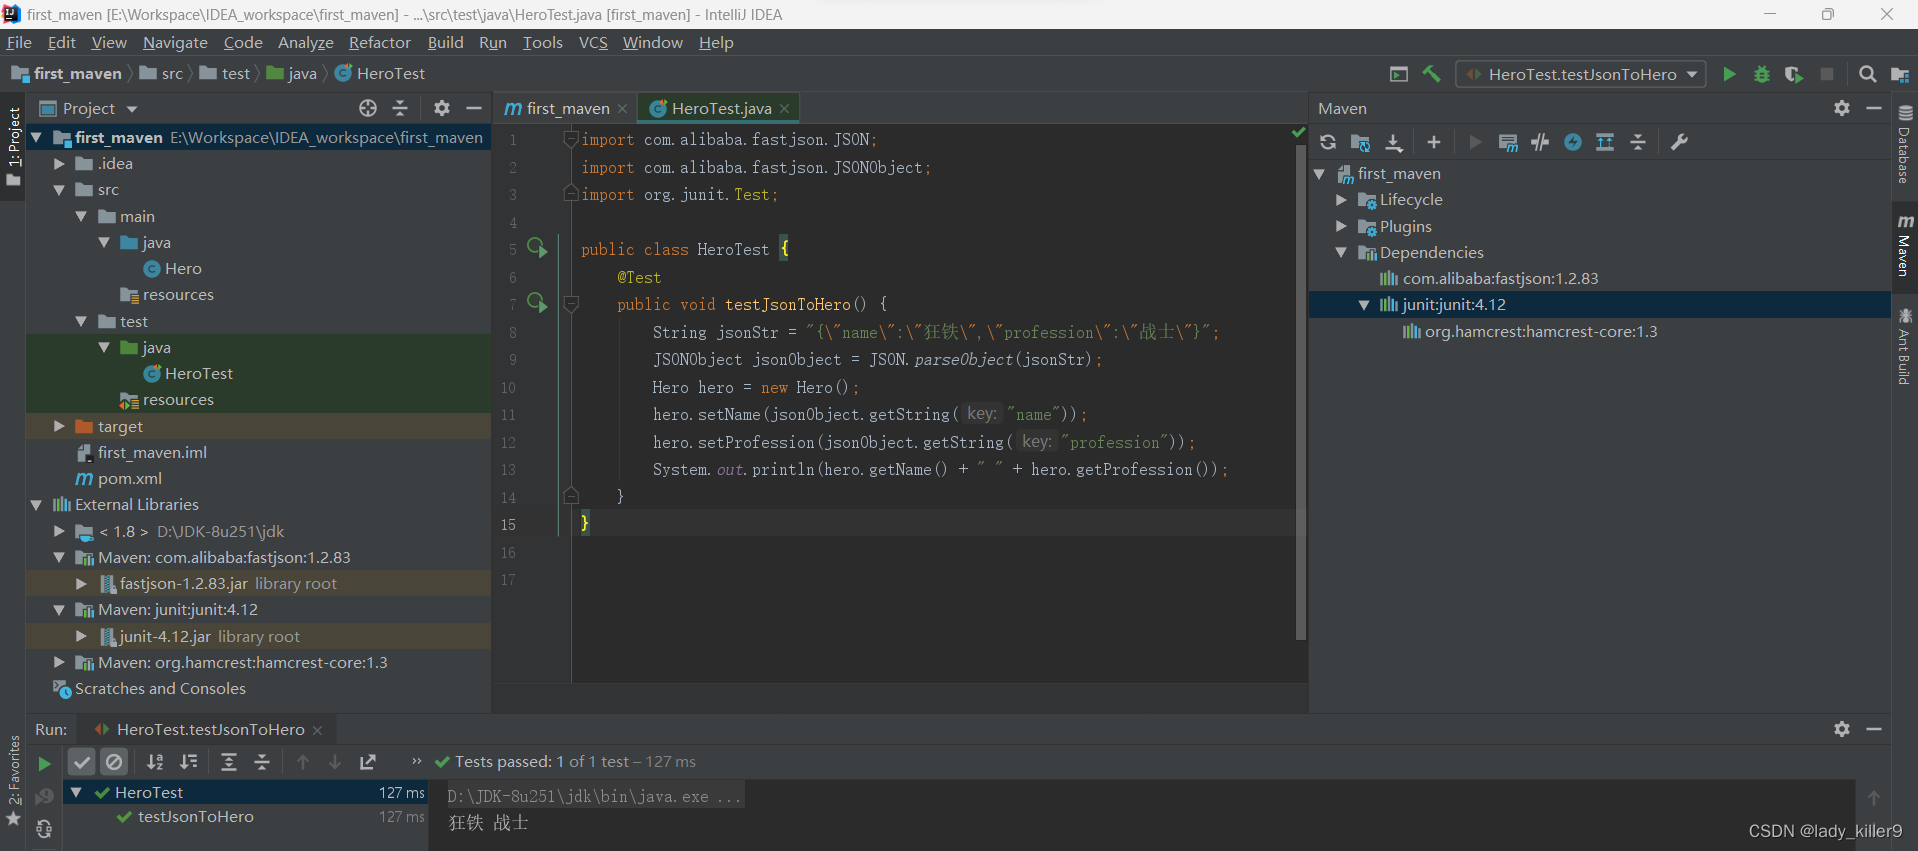Screen dimensions: 1918x851
Task: Click the terminal window icon left of hammer
Action: coord(1399,74)
